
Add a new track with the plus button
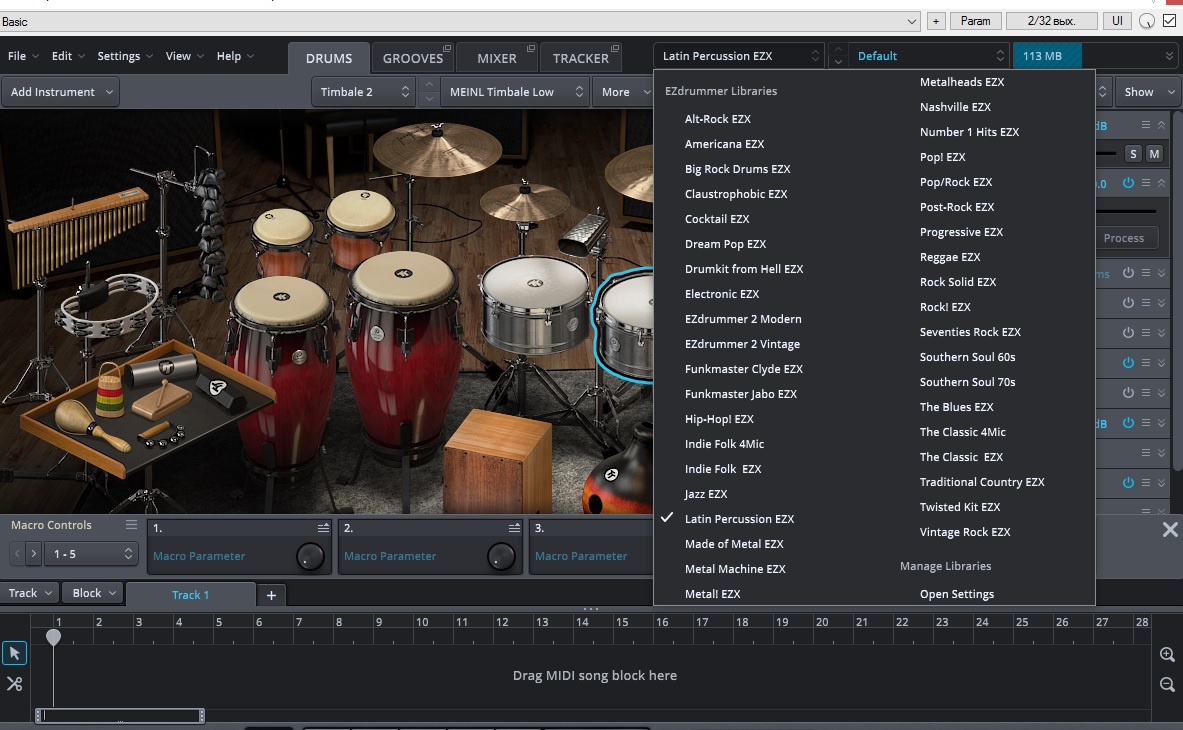pos(270,595)
